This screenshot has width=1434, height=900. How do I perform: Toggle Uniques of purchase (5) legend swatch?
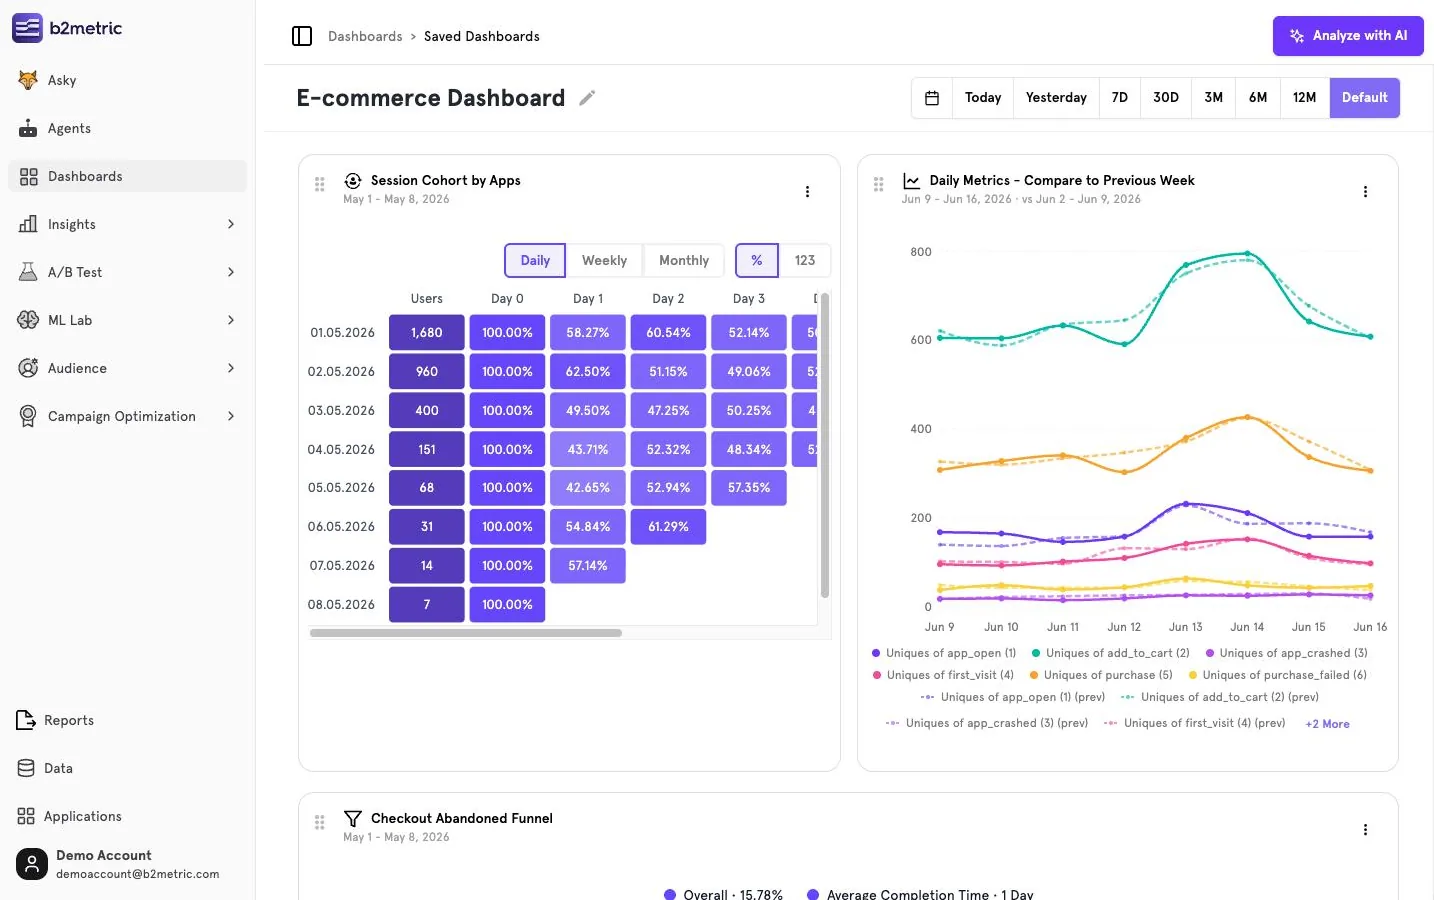click(1034, 675)
